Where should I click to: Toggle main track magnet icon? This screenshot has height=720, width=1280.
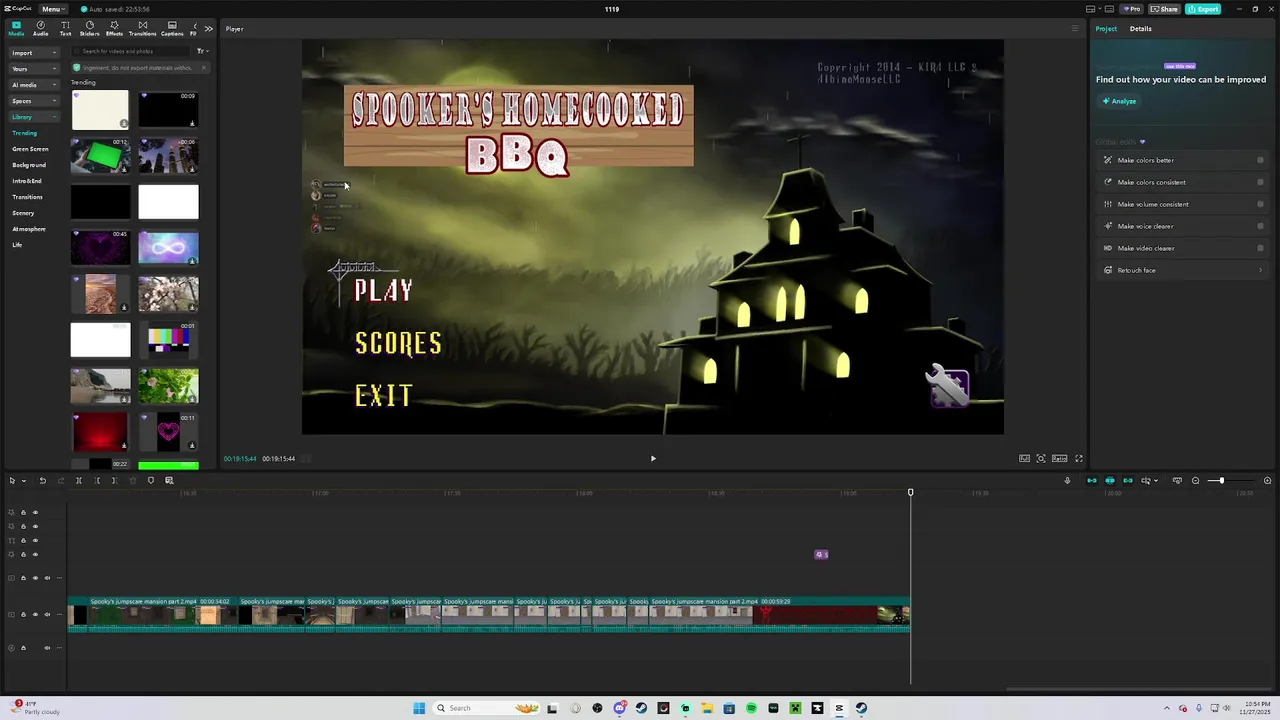[x=1091, y=481]
